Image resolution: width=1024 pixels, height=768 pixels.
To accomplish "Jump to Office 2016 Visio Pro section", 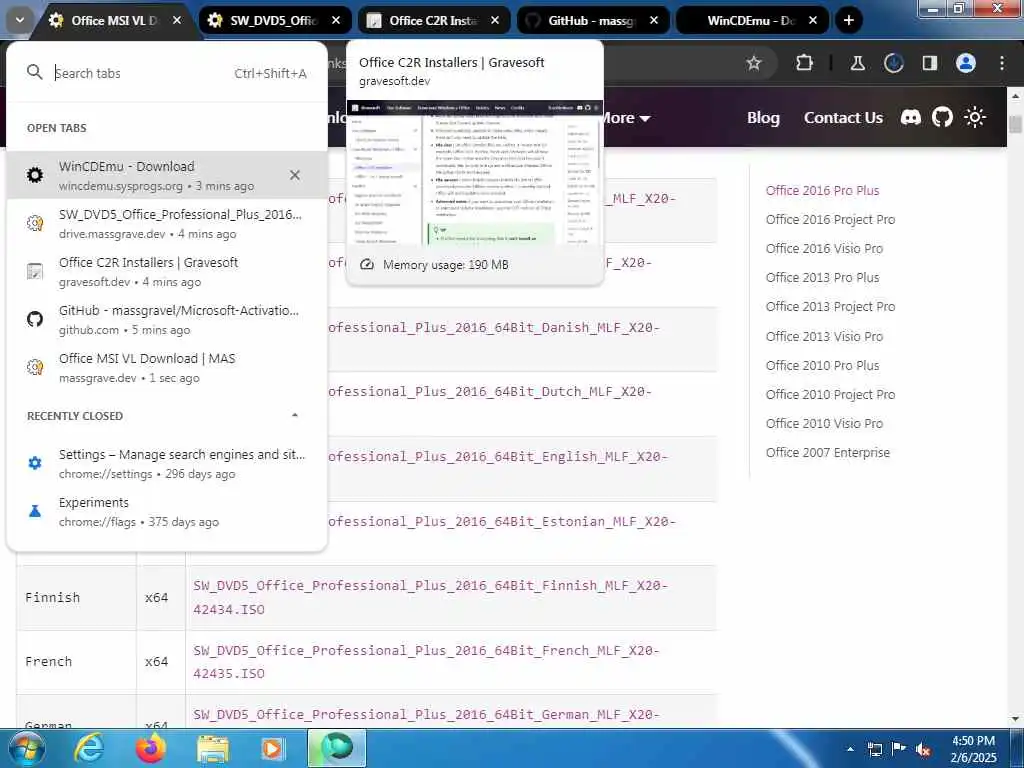I will coord(824,249).
